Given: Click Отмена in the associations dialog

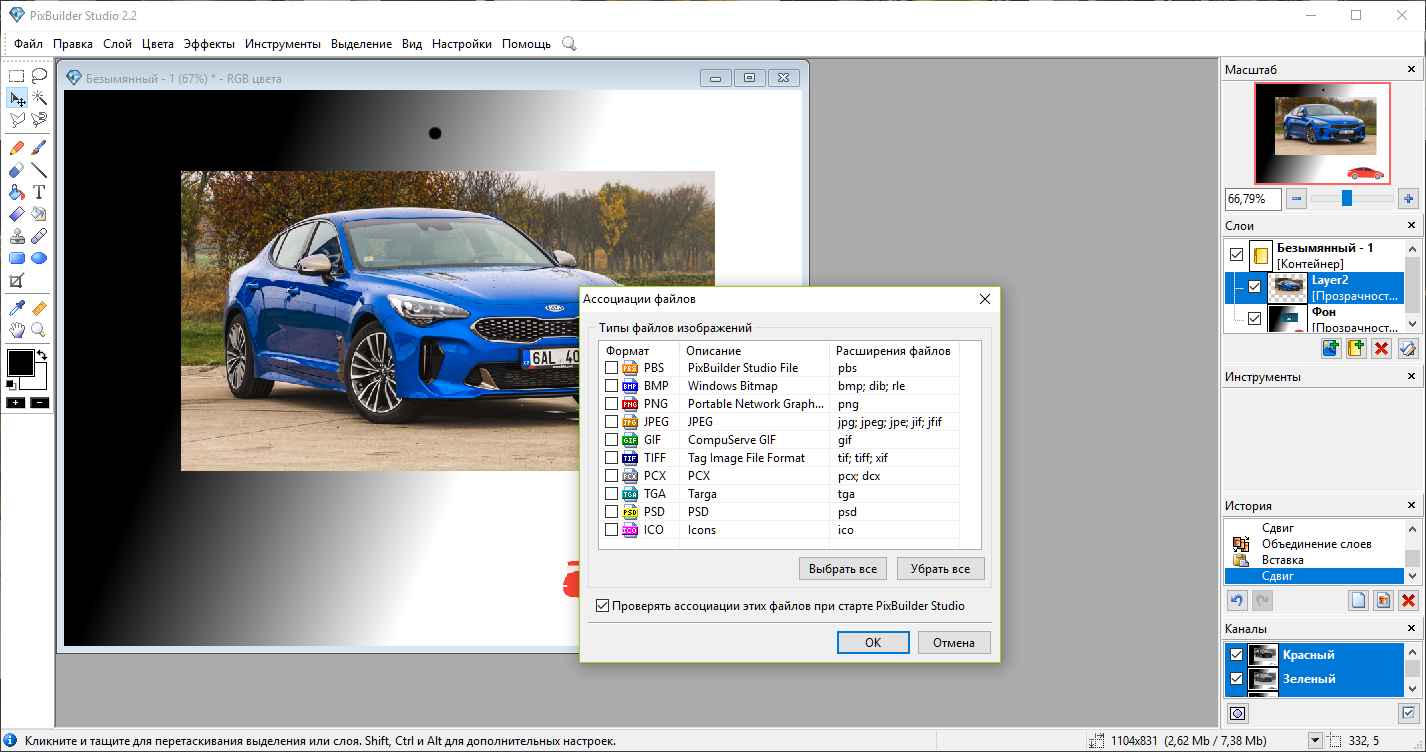Looking at the screenshot, I should click(x=953, y=642).
